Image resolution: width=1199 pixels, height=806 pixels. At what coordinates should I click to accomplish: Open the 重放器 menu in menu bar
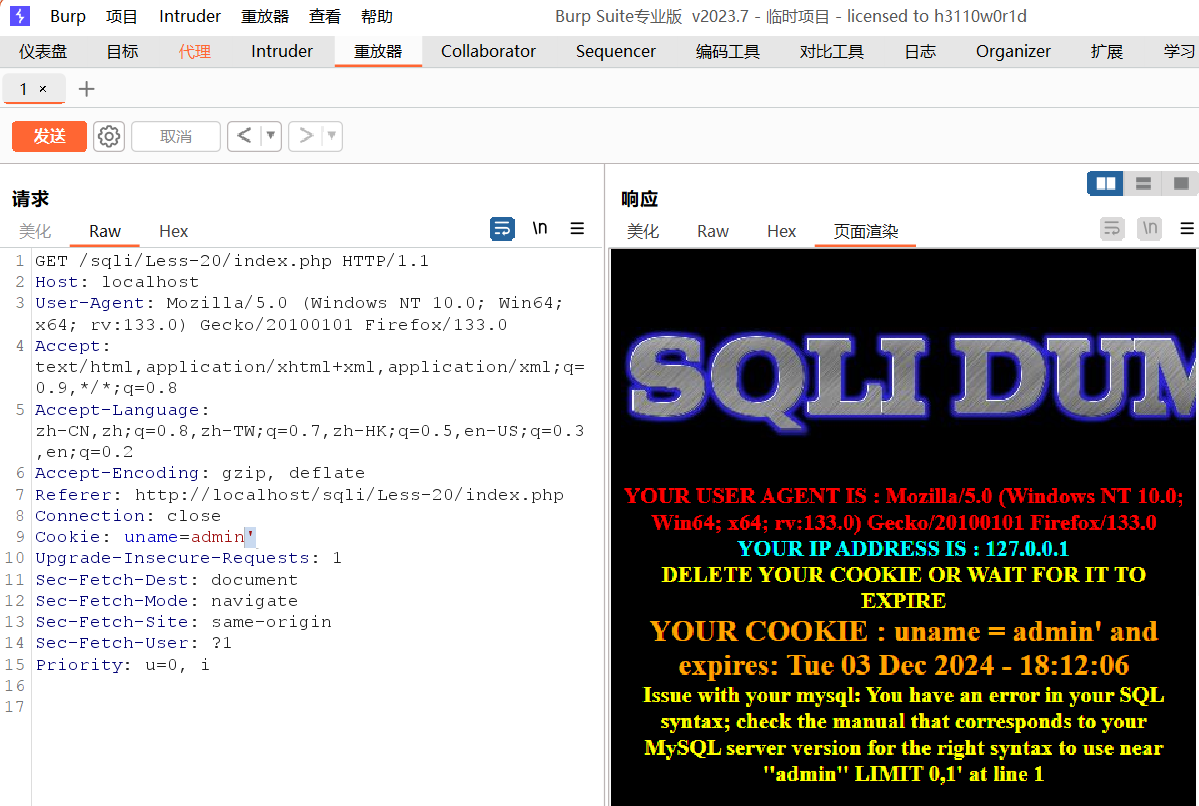coord(265,16)
